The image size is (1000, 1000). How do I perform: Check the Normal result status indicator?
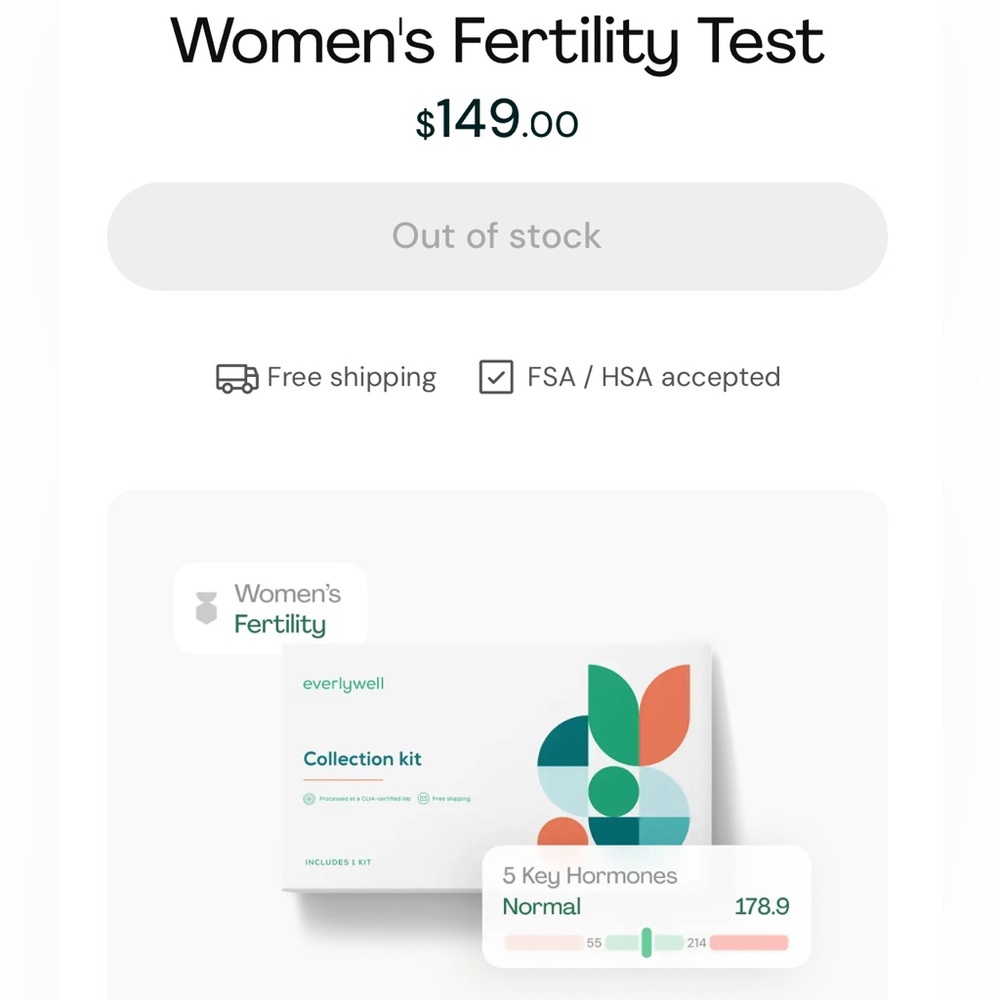point(541,907)
